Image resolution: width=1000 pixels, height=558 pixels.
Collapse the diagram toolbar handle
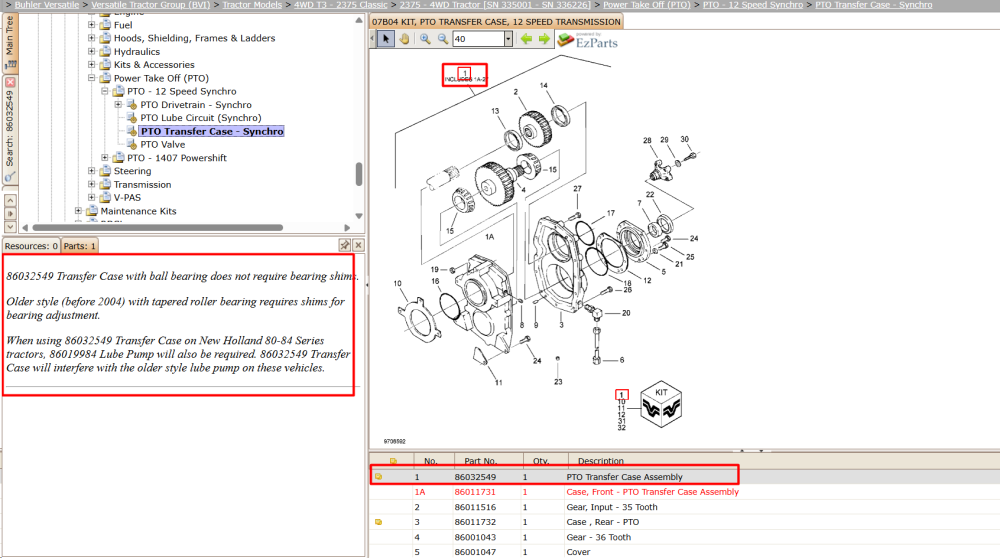(372, 39)
